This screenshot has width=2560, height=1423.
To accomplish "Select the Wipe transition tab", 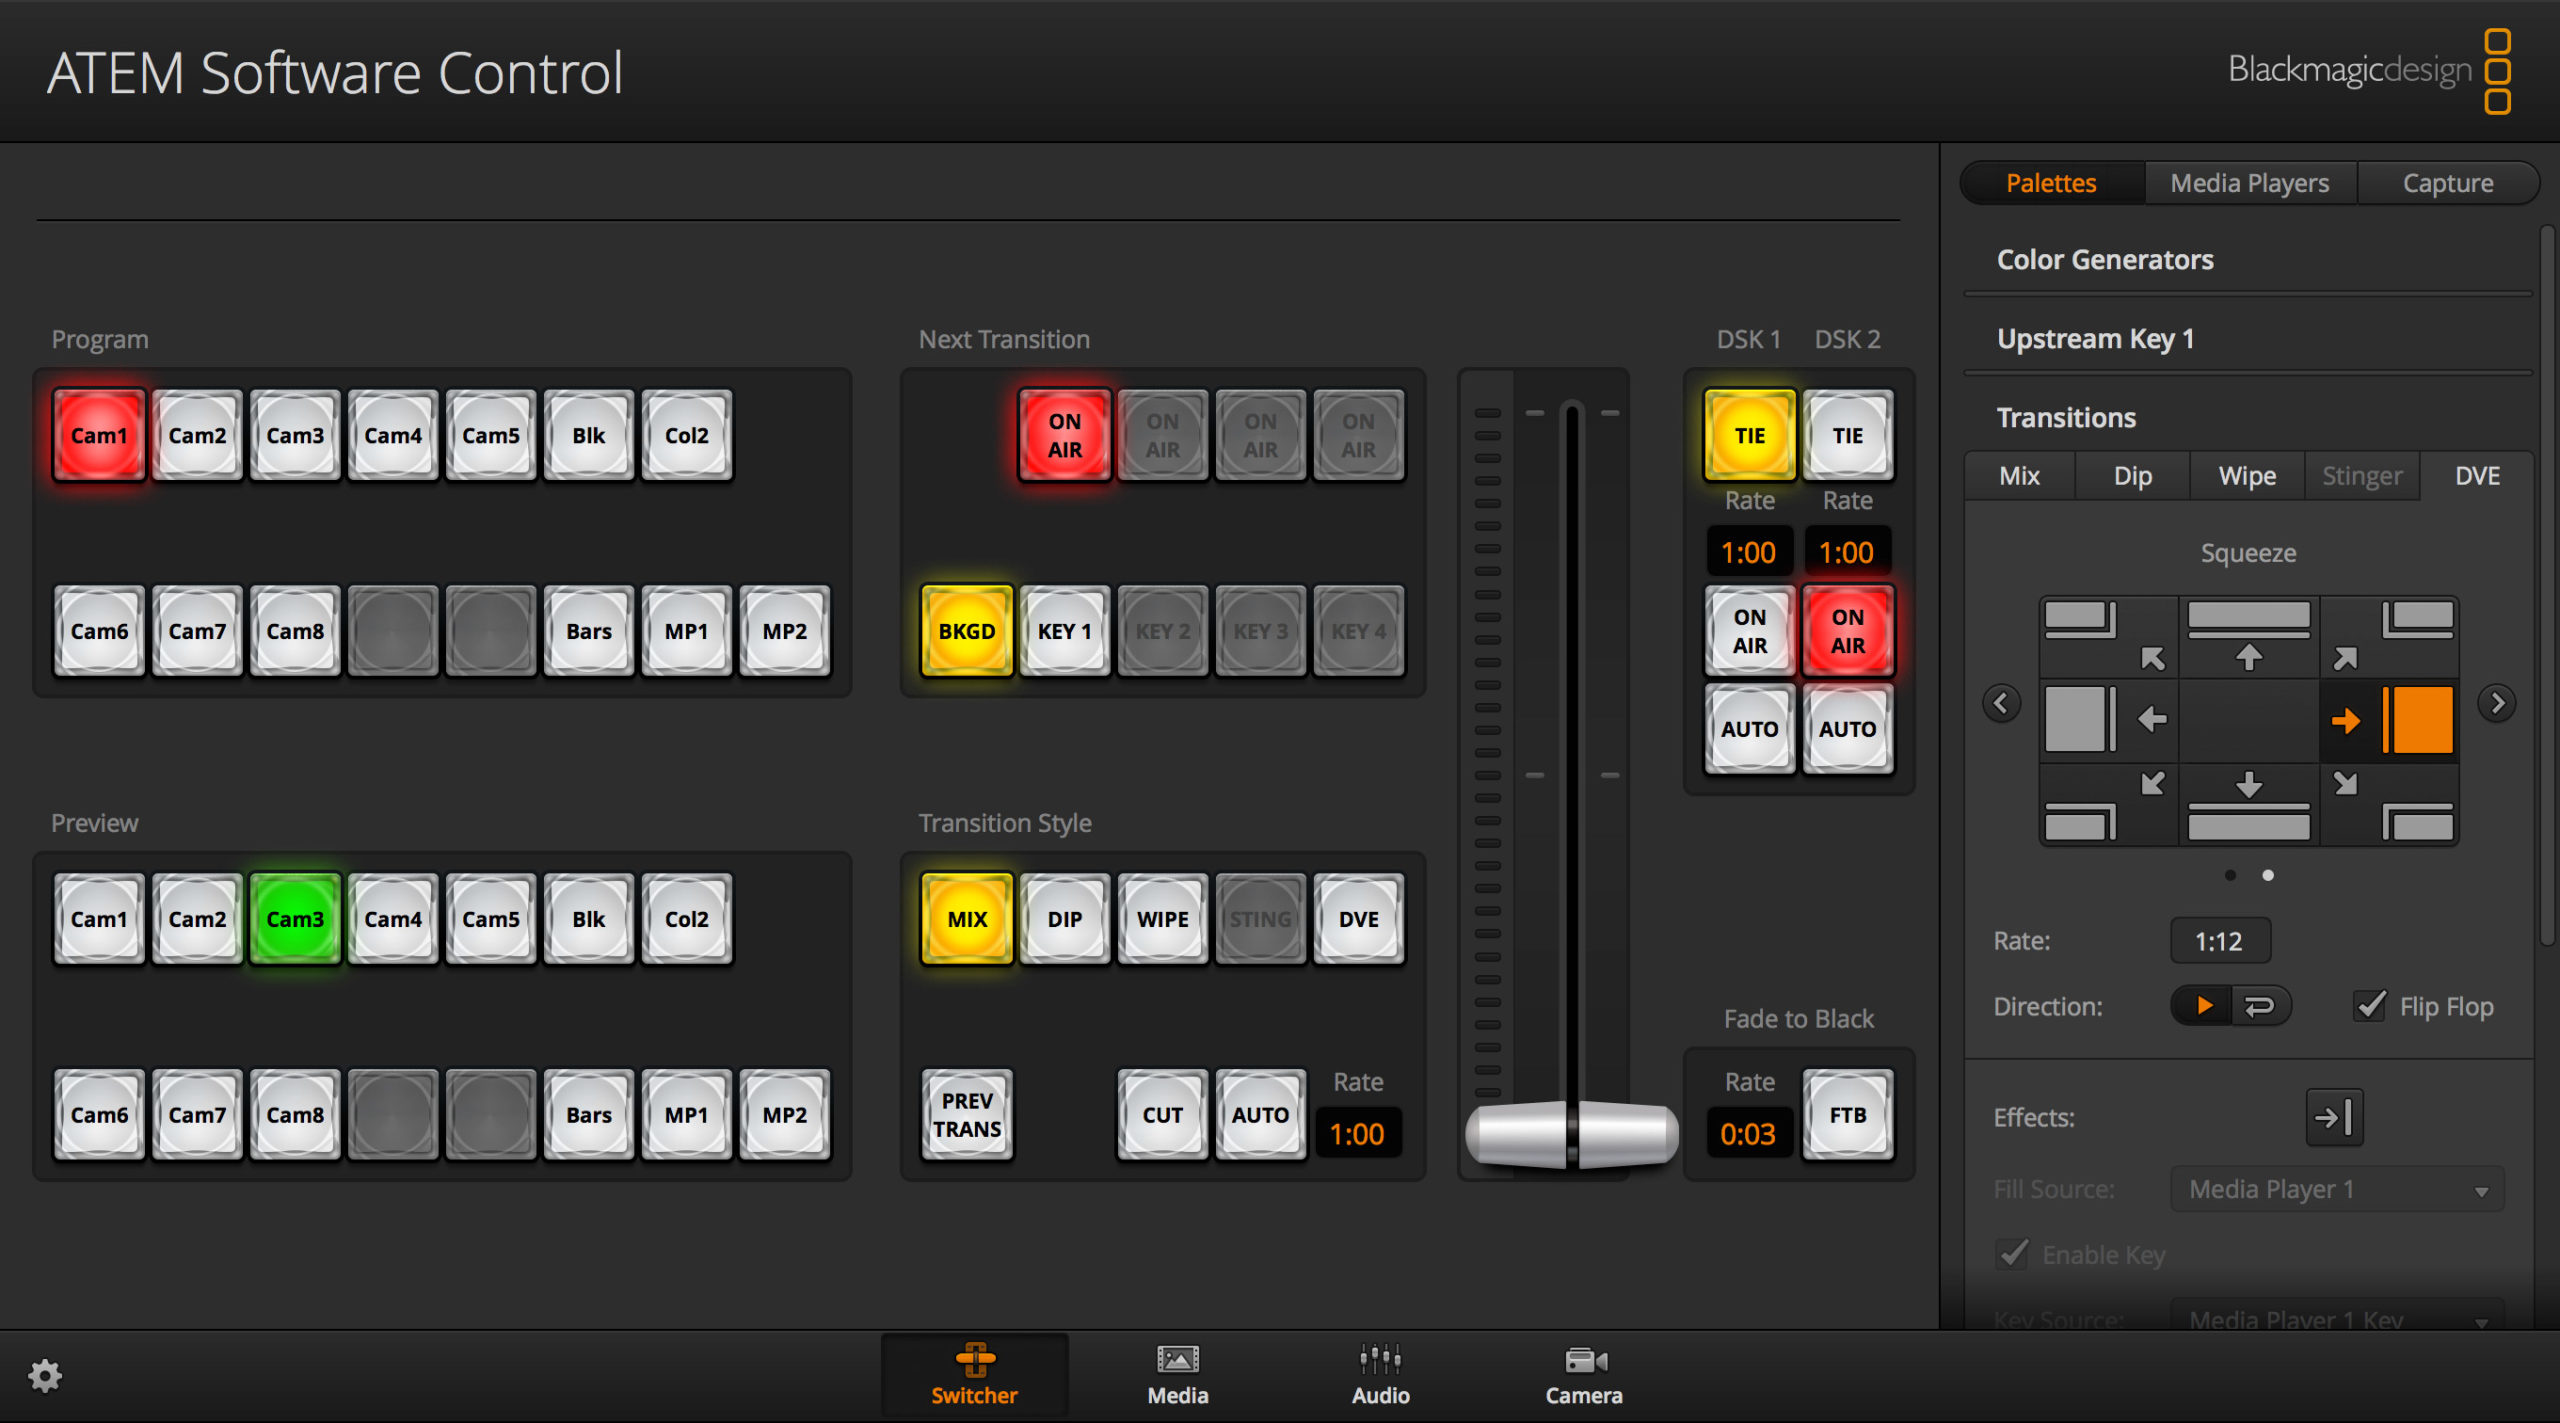I will point(2247,476).
